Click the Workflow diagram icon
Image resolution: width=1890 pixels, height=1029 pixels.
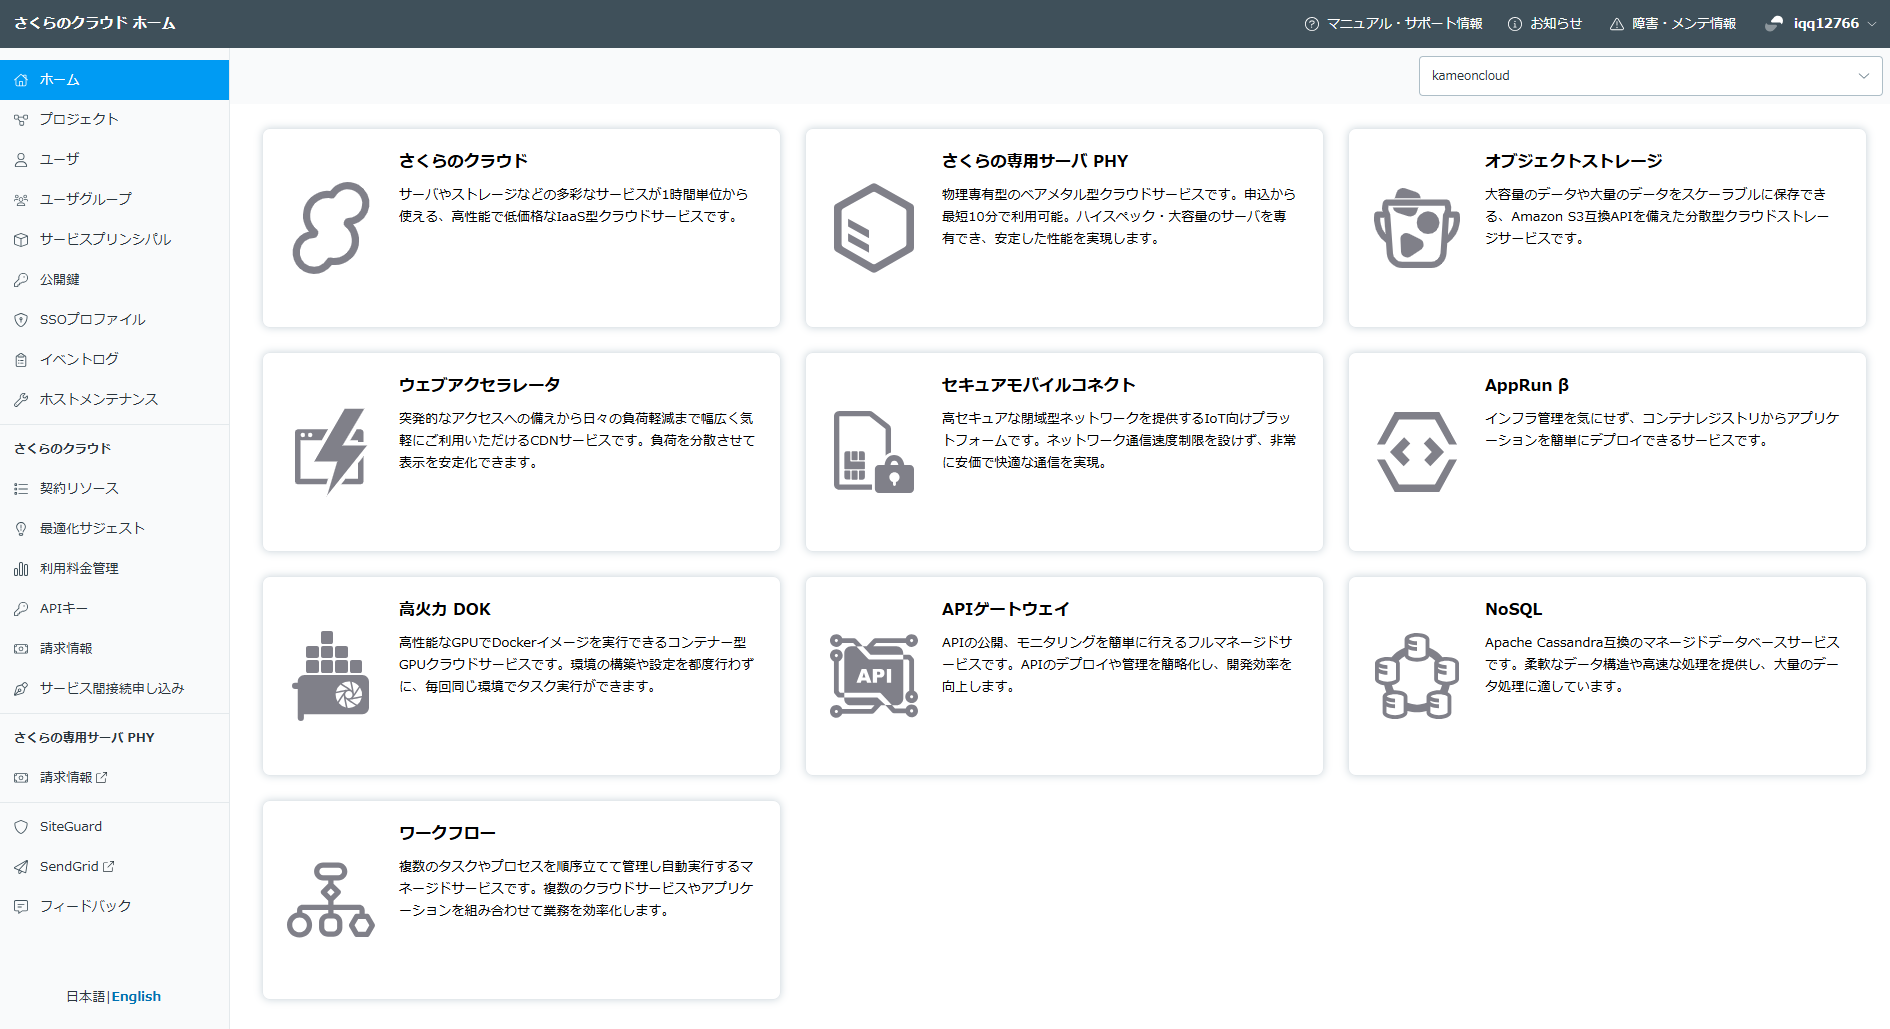tap(331, 900)
